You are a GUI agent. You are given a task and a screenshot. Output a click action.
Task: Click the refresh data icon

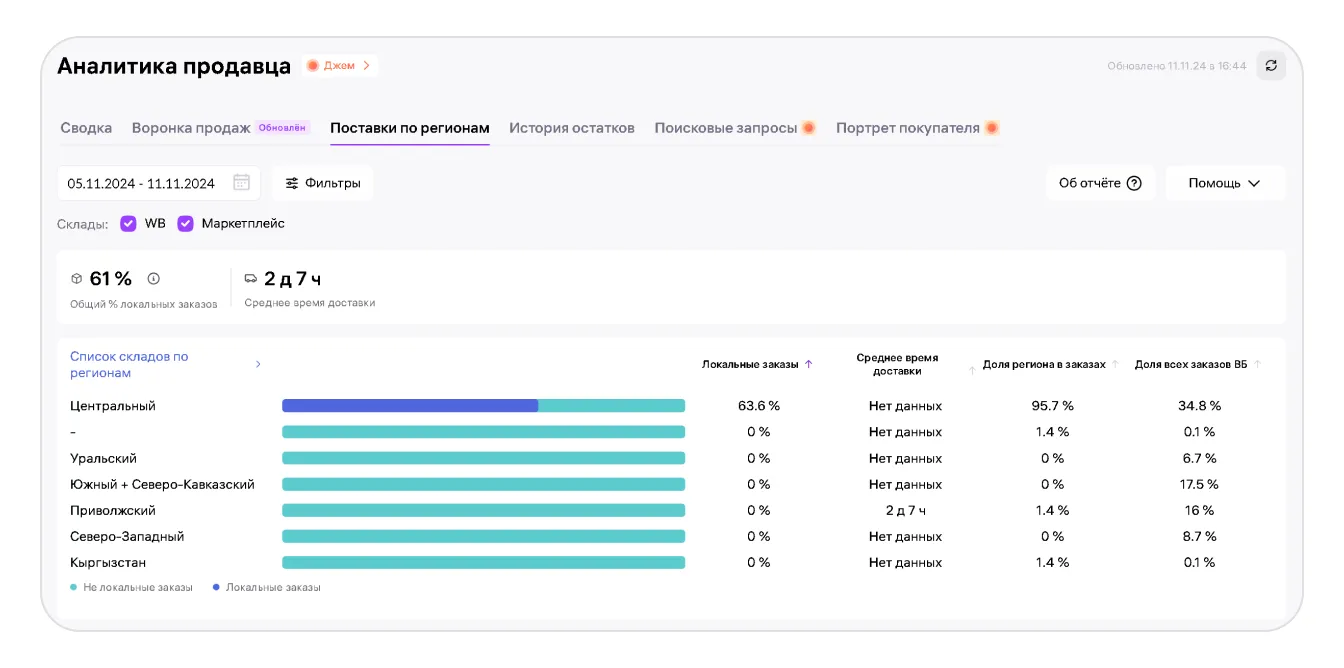1271,66
